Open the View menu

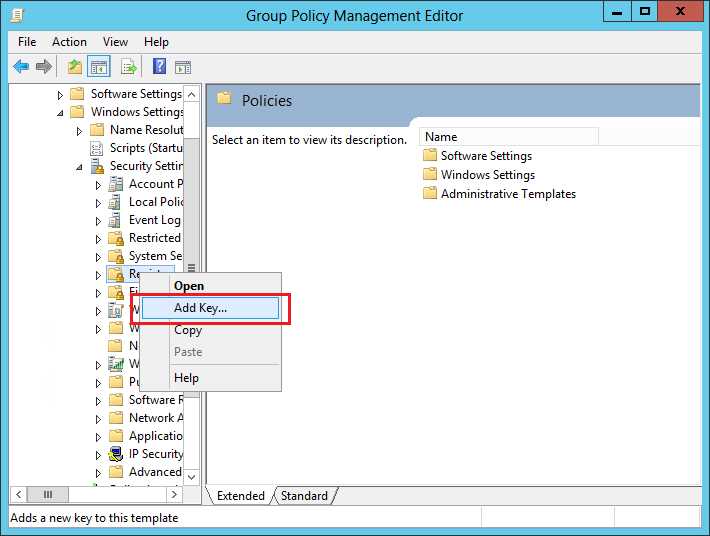tap(115, 42)
